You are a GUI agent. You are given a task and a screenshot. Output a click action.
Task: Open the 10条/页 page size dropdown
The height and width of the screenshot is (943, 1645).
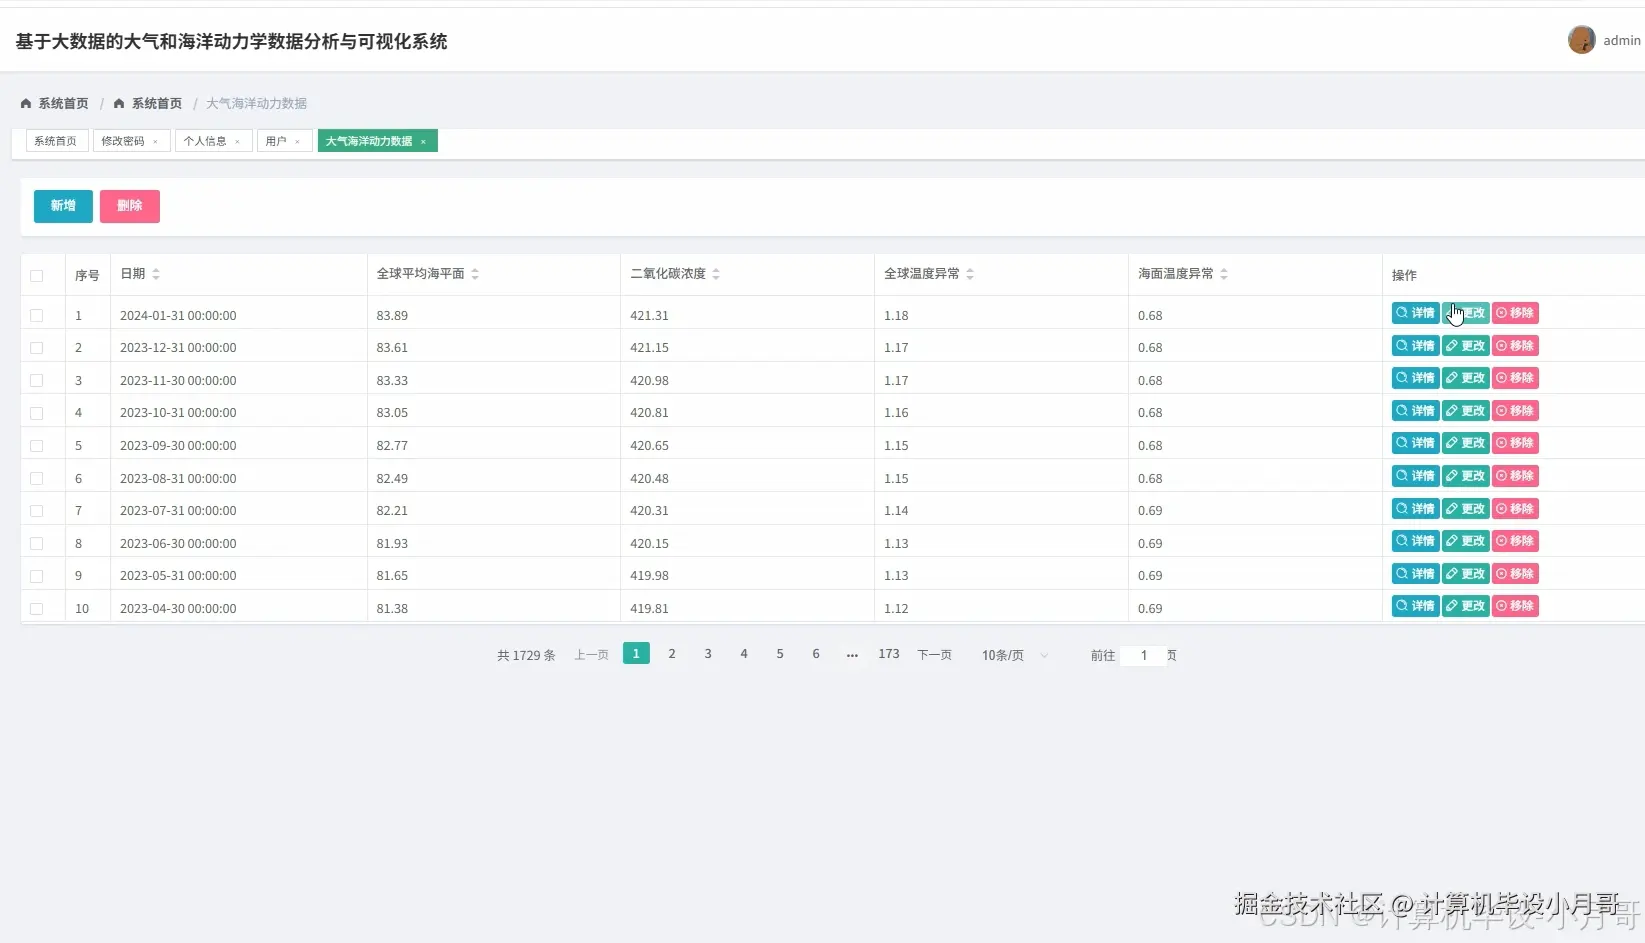(x=1014, y=655)
